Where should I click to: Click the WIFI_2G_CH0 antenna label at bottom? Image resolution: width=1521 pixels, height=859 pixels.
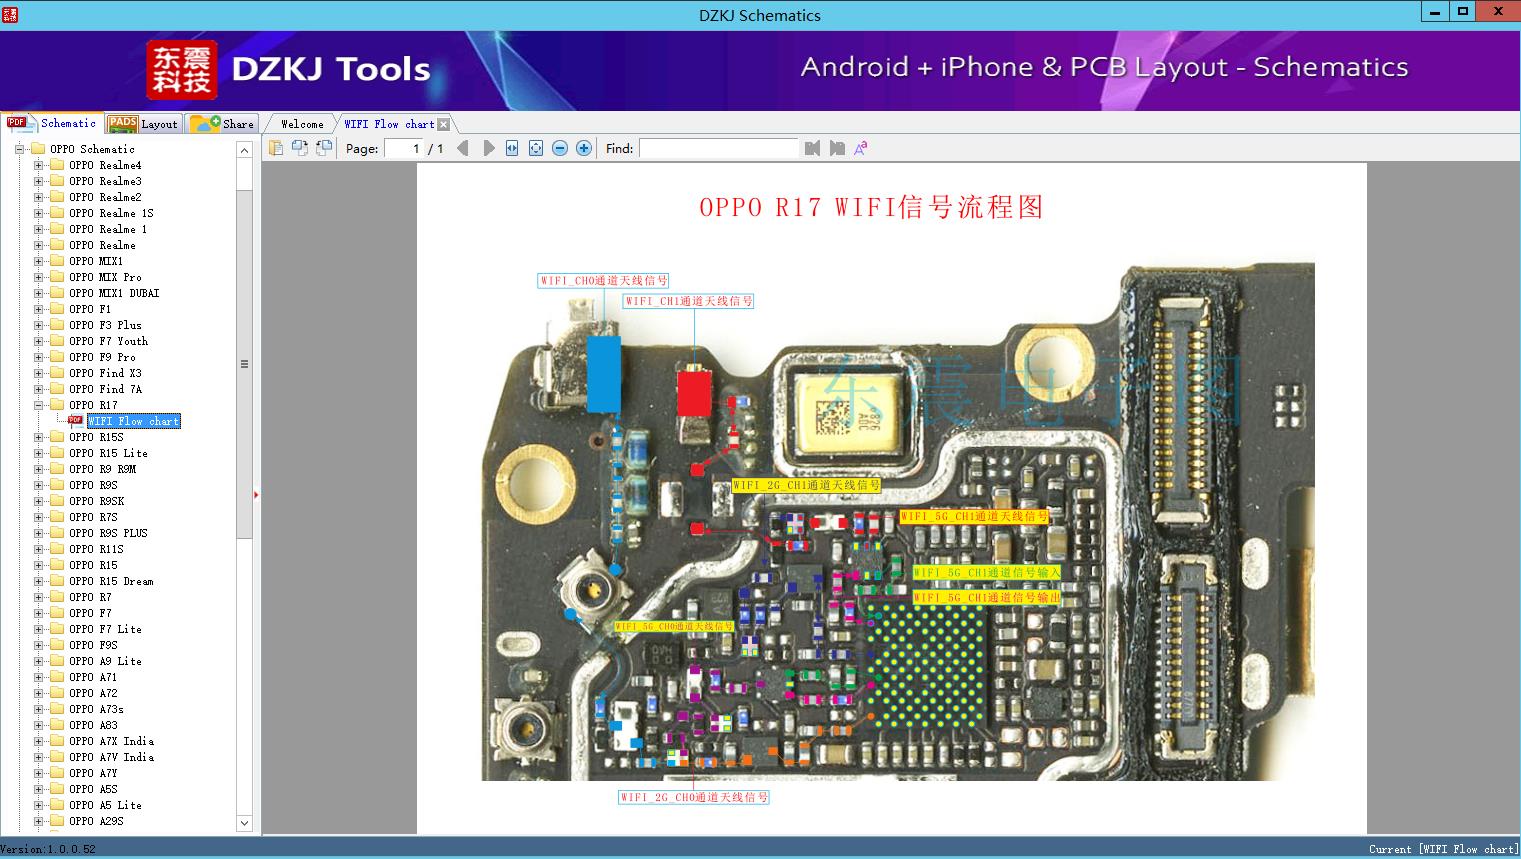tap(694, 797)
